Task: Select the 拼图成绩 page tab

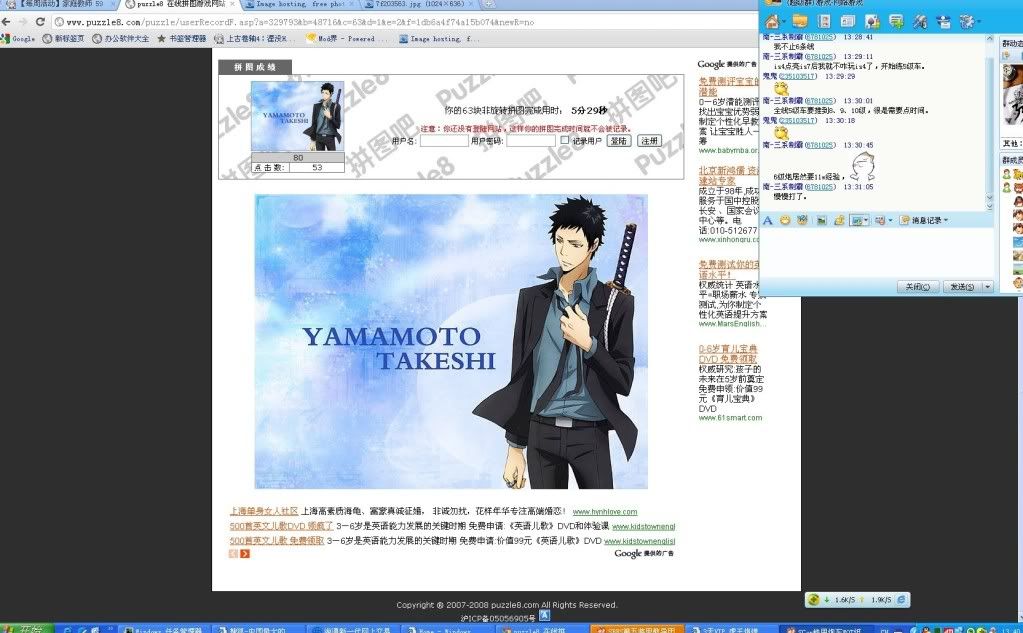Action: pyautogui.click(x=255, y=67)
